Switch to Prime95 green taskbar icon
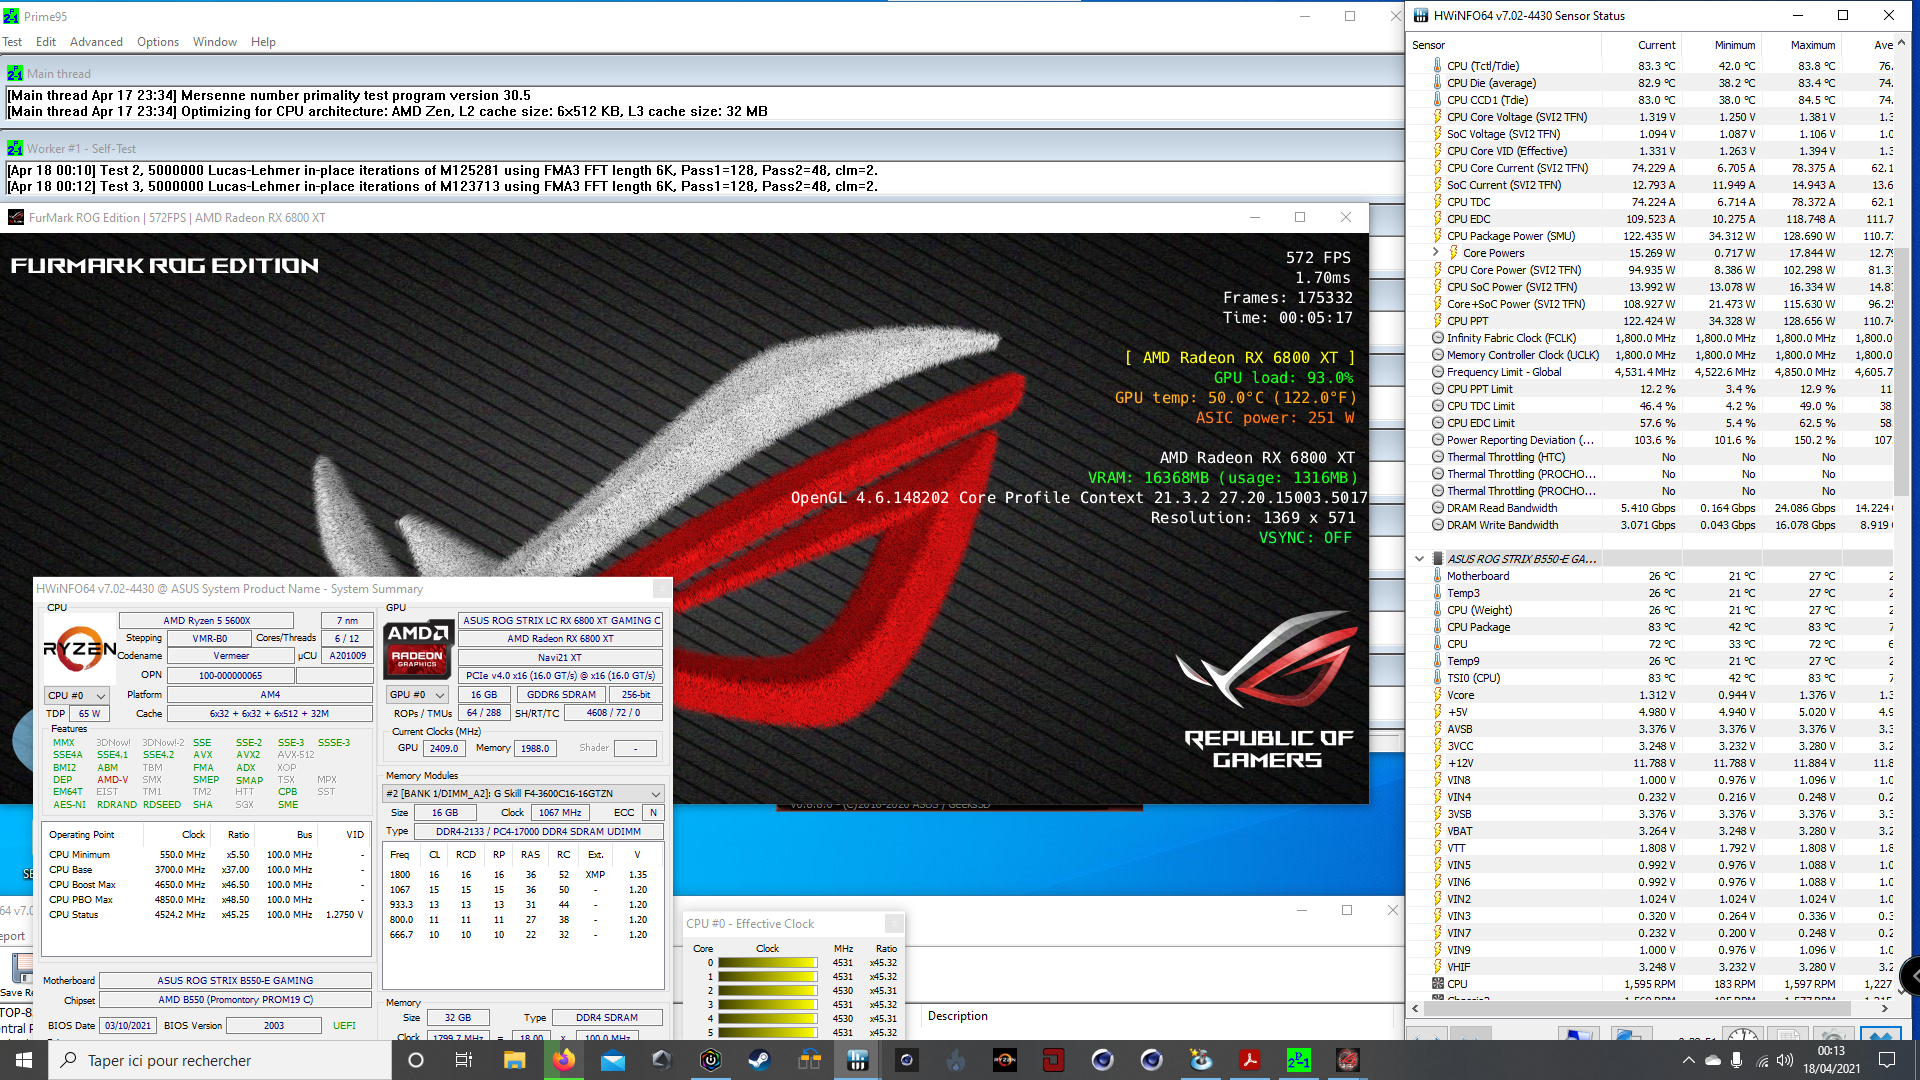 pyautogui.click(x=1299, y=1060)
